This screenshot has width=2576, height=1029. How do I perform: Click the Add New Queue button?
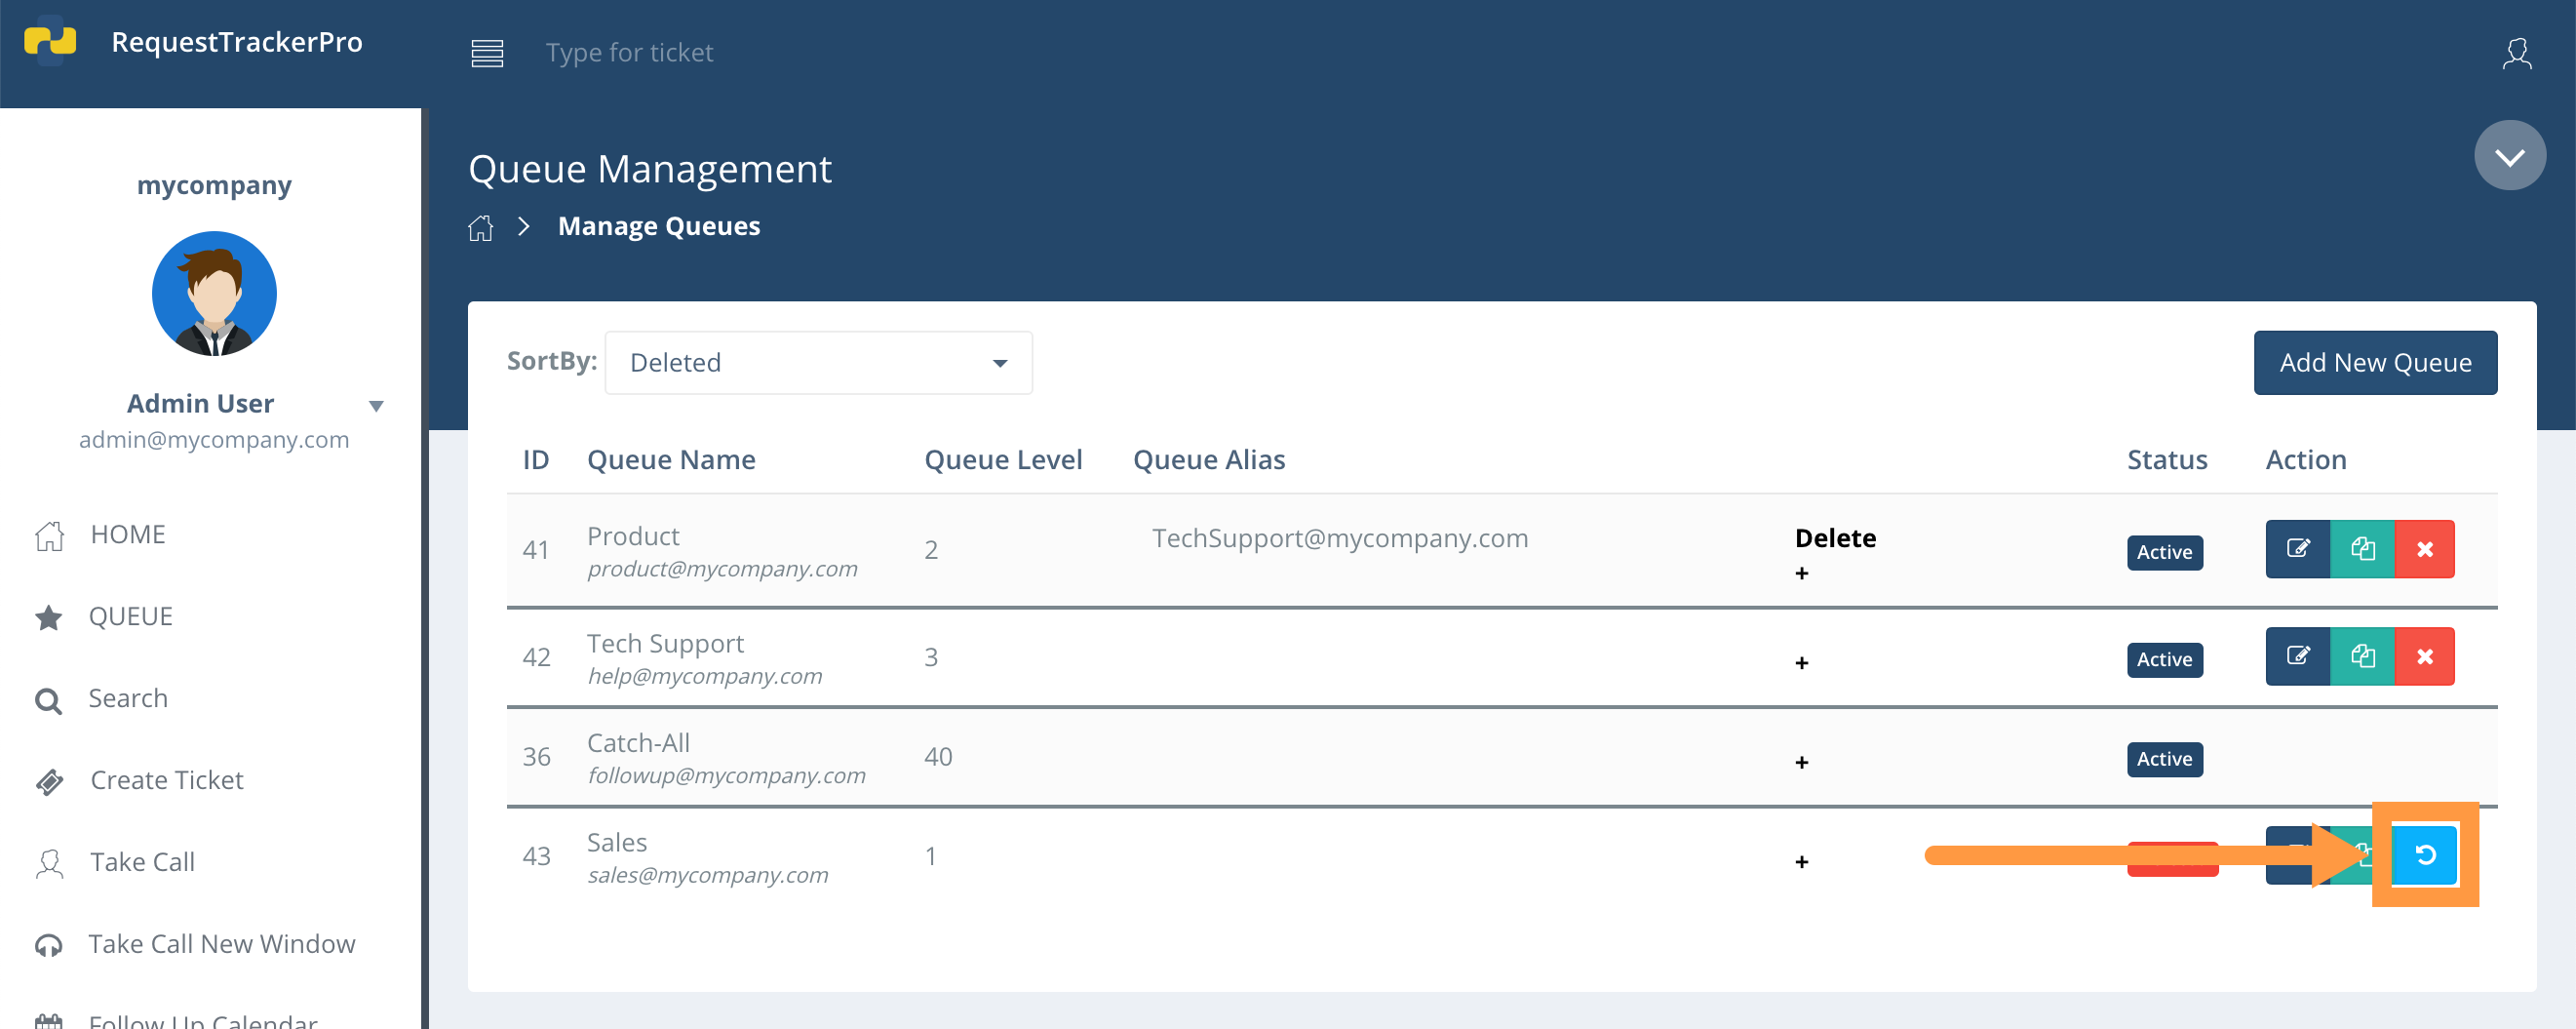click(2375, 362)
